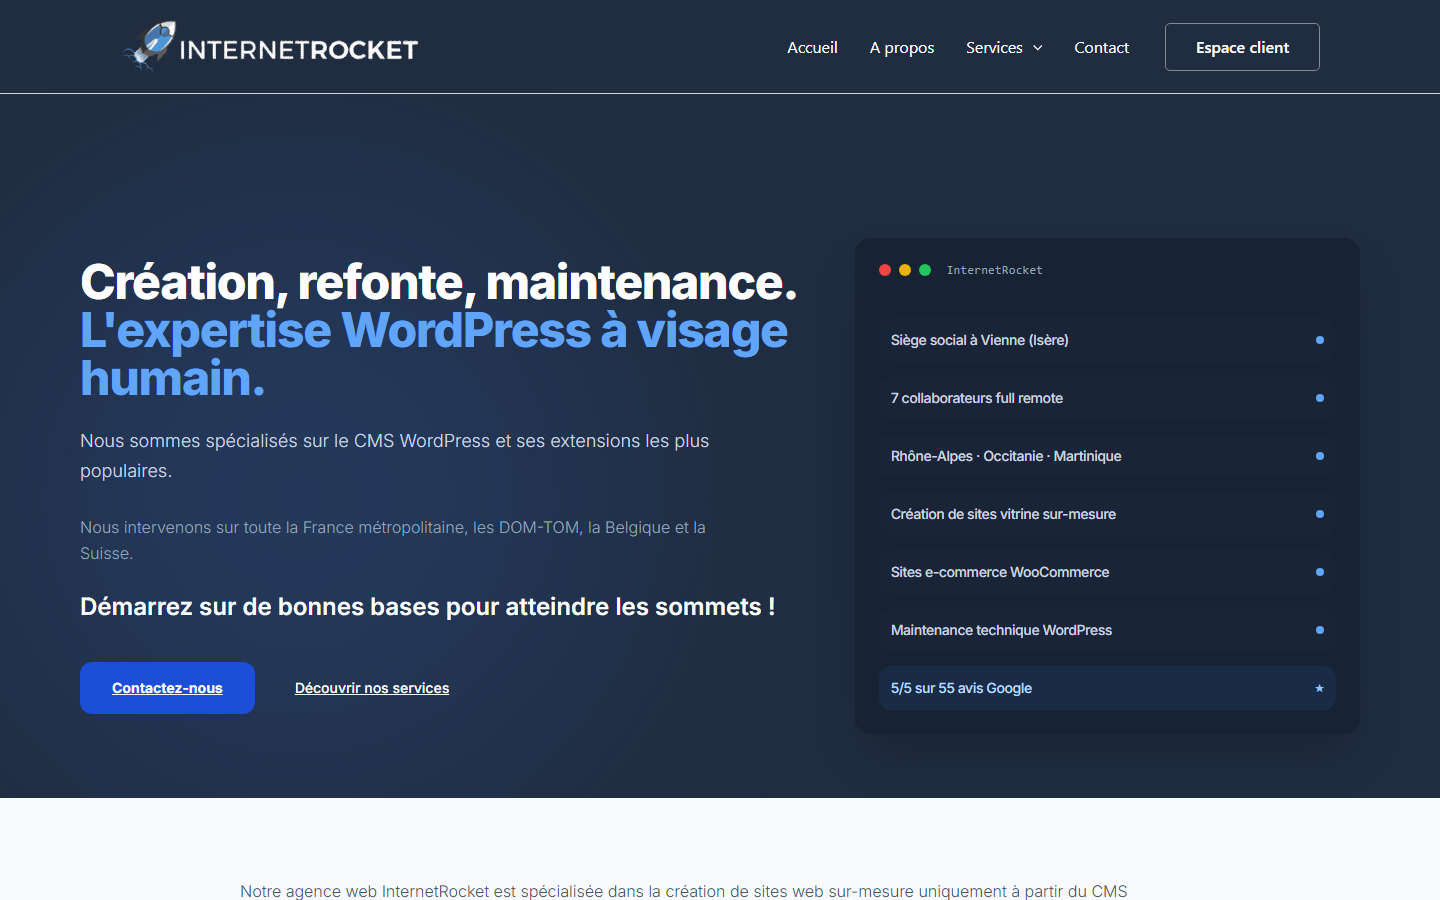Open the Services menu
Image resolution: width=1440 pixels, height=900 pixels.
[x=994, y=47]
